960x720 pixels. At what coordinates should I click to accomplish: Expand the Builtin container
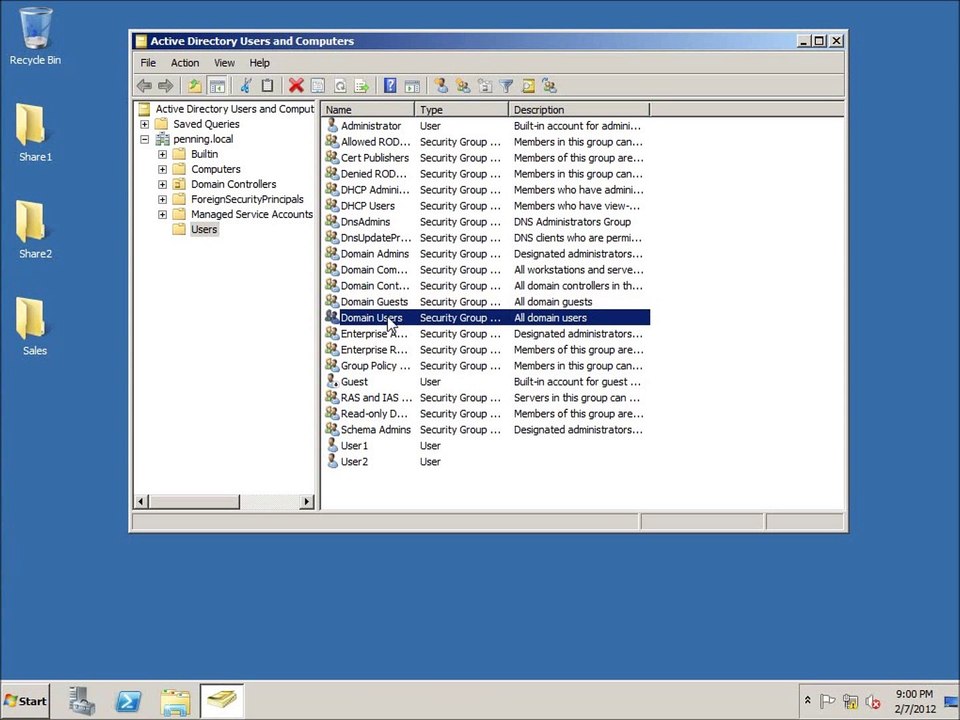pos(162,154)
